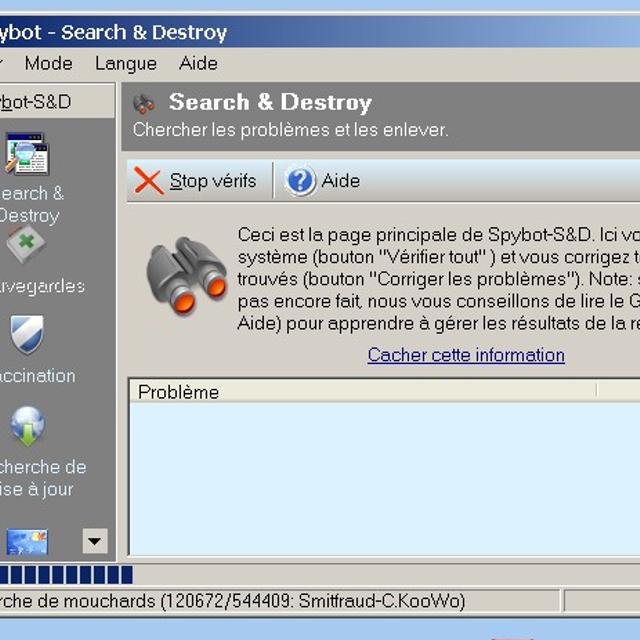The height and width of the screenshot is (640, 640).
Task: Click the blue question mark Aide toolbar button
Action: 322,181
